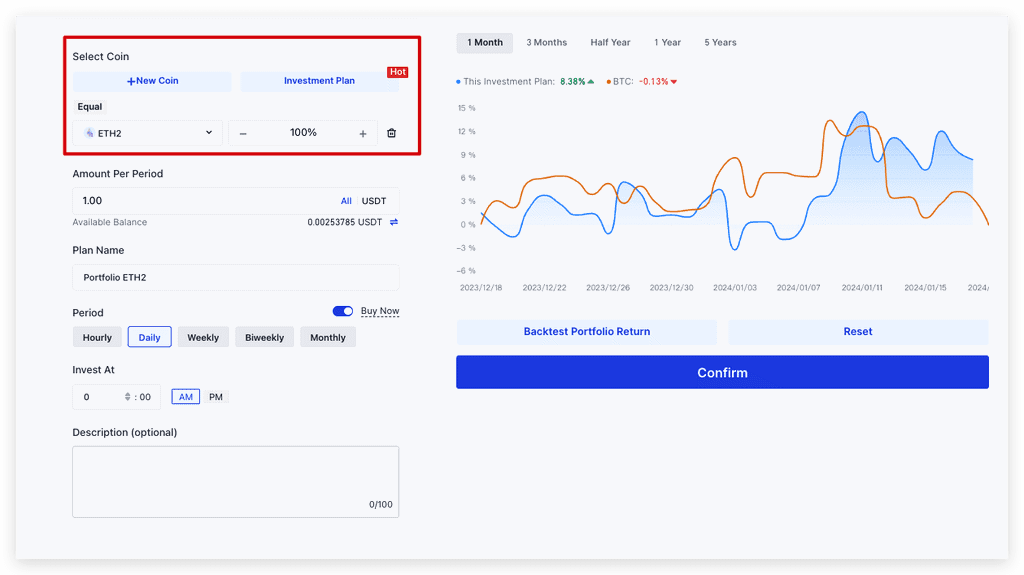Open the USDT currency selector

pos(374,201)
